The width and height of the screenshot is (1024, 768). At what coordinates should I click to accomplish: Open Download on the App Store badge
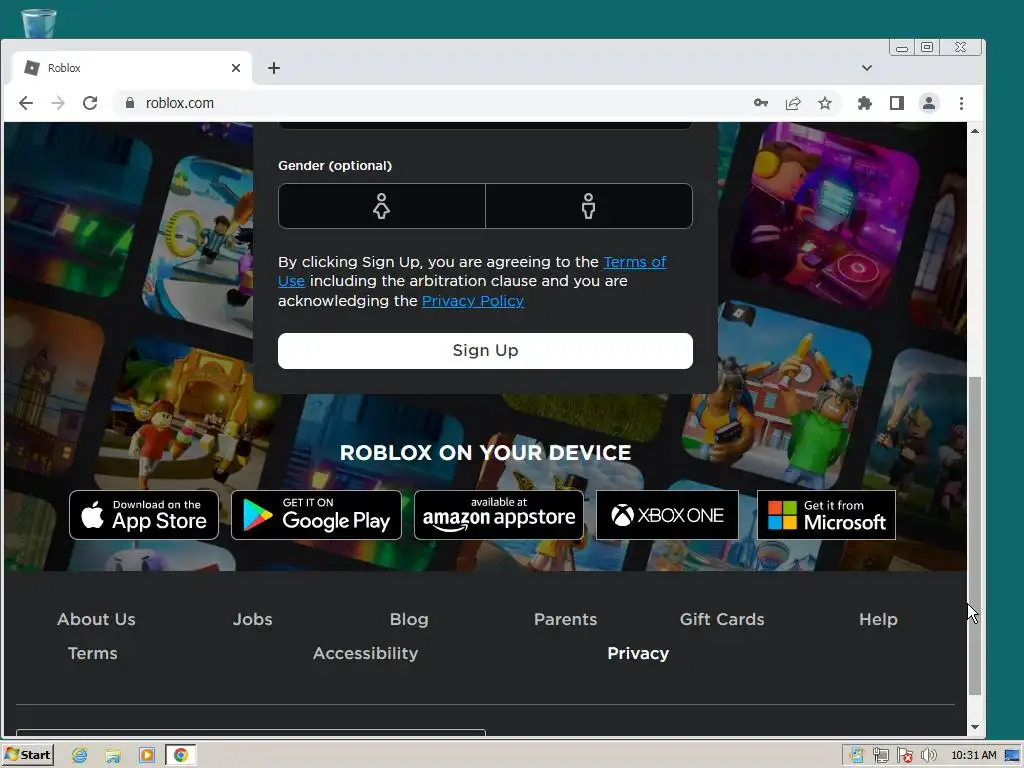click(x=144, y=515)
